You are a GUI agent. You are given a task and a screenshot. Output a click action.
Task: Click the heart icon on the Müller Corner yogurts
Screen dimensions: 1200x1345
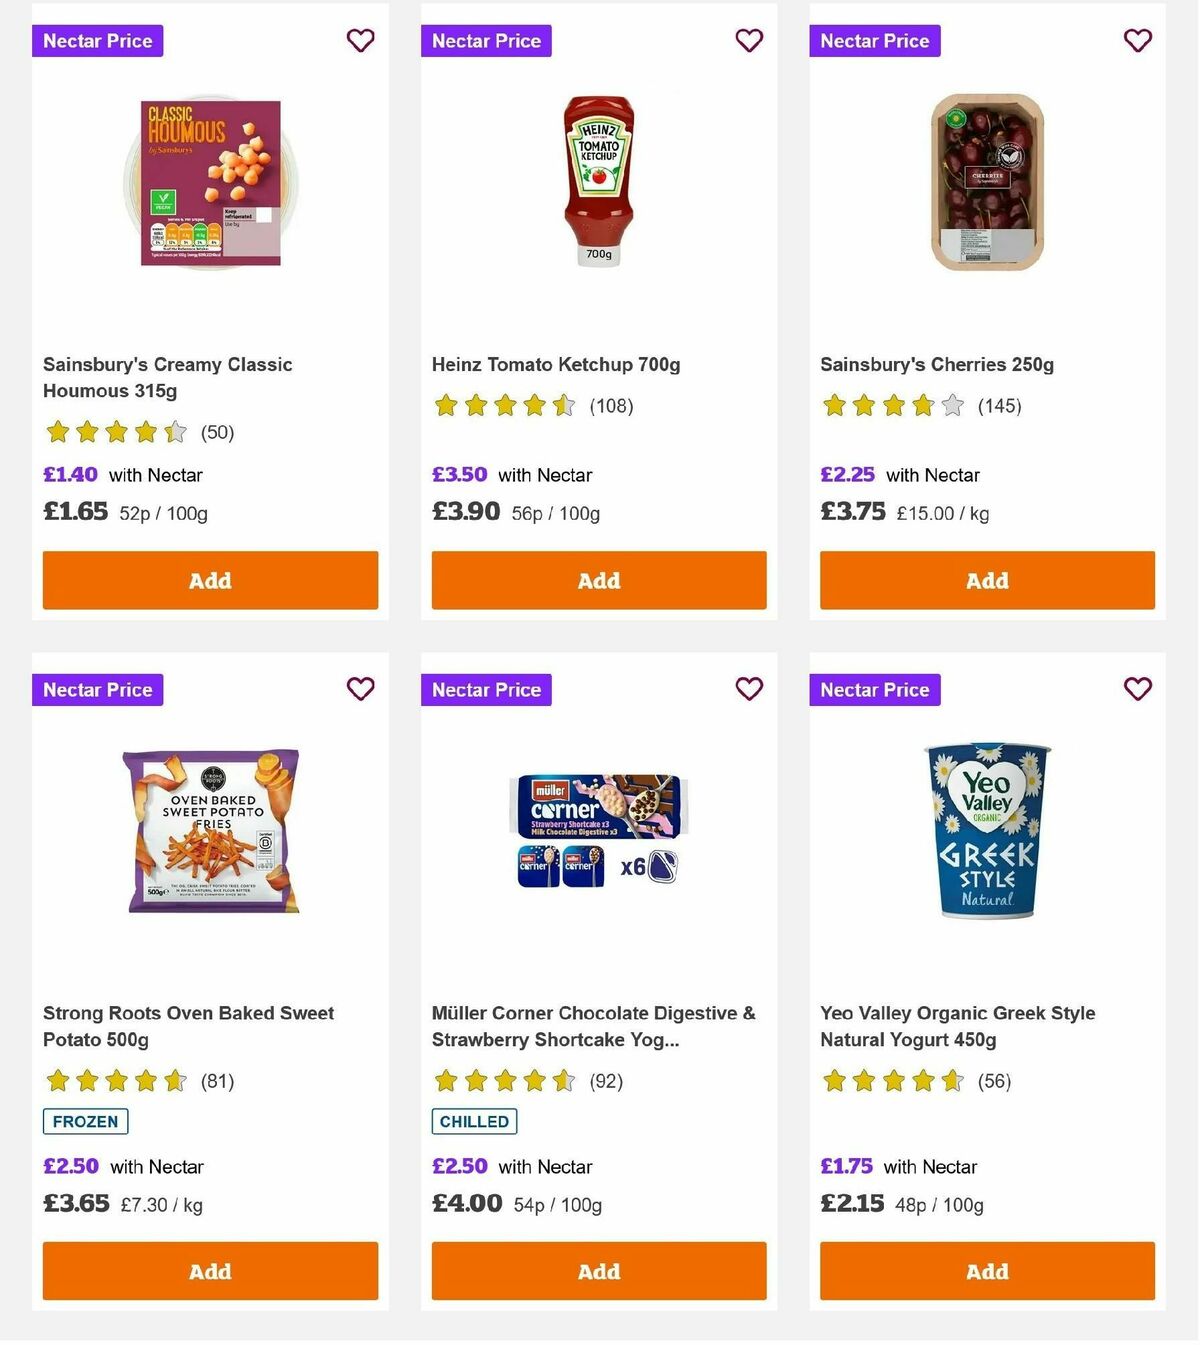click(749, 689)
